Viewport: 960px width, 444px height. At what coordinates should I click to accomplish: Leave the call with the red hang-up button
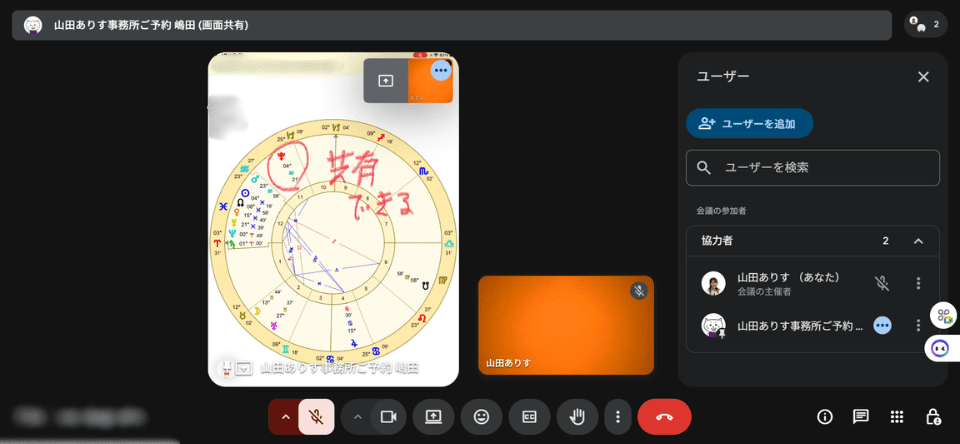(x=664, y=416)
